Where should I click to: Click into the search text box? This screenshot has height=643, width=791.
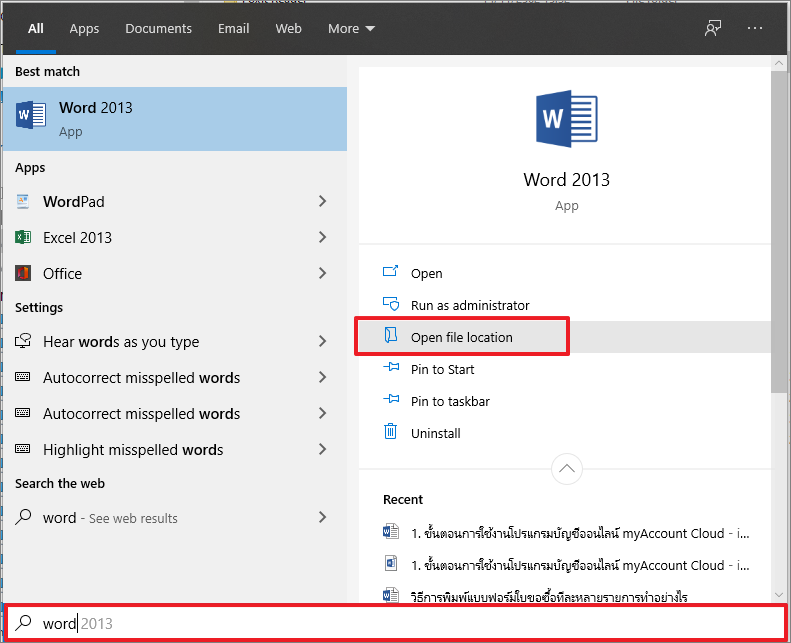(396, 623)
